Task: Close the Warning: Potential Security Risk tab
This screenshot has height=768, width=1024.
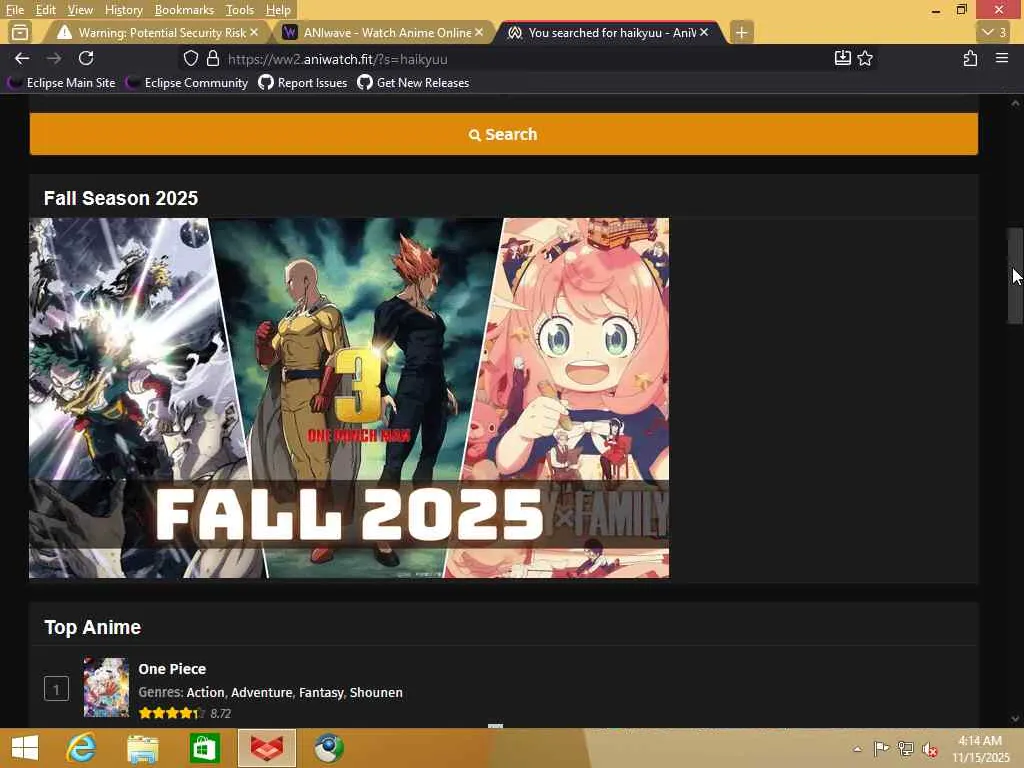Action: (x=254, y=32)
